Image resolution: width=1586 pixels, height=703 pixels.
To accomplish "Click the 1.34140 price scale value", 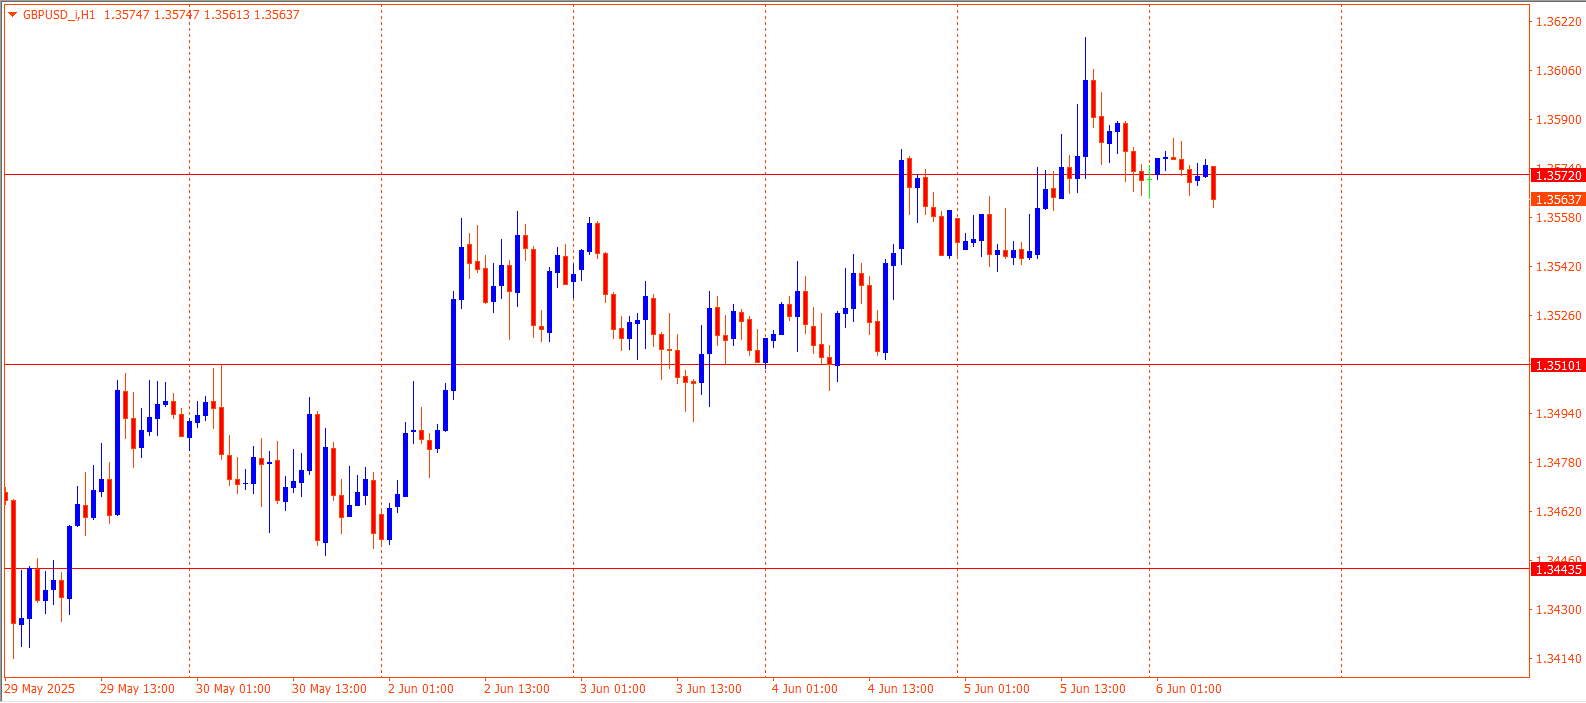I will pos(1558,659).
